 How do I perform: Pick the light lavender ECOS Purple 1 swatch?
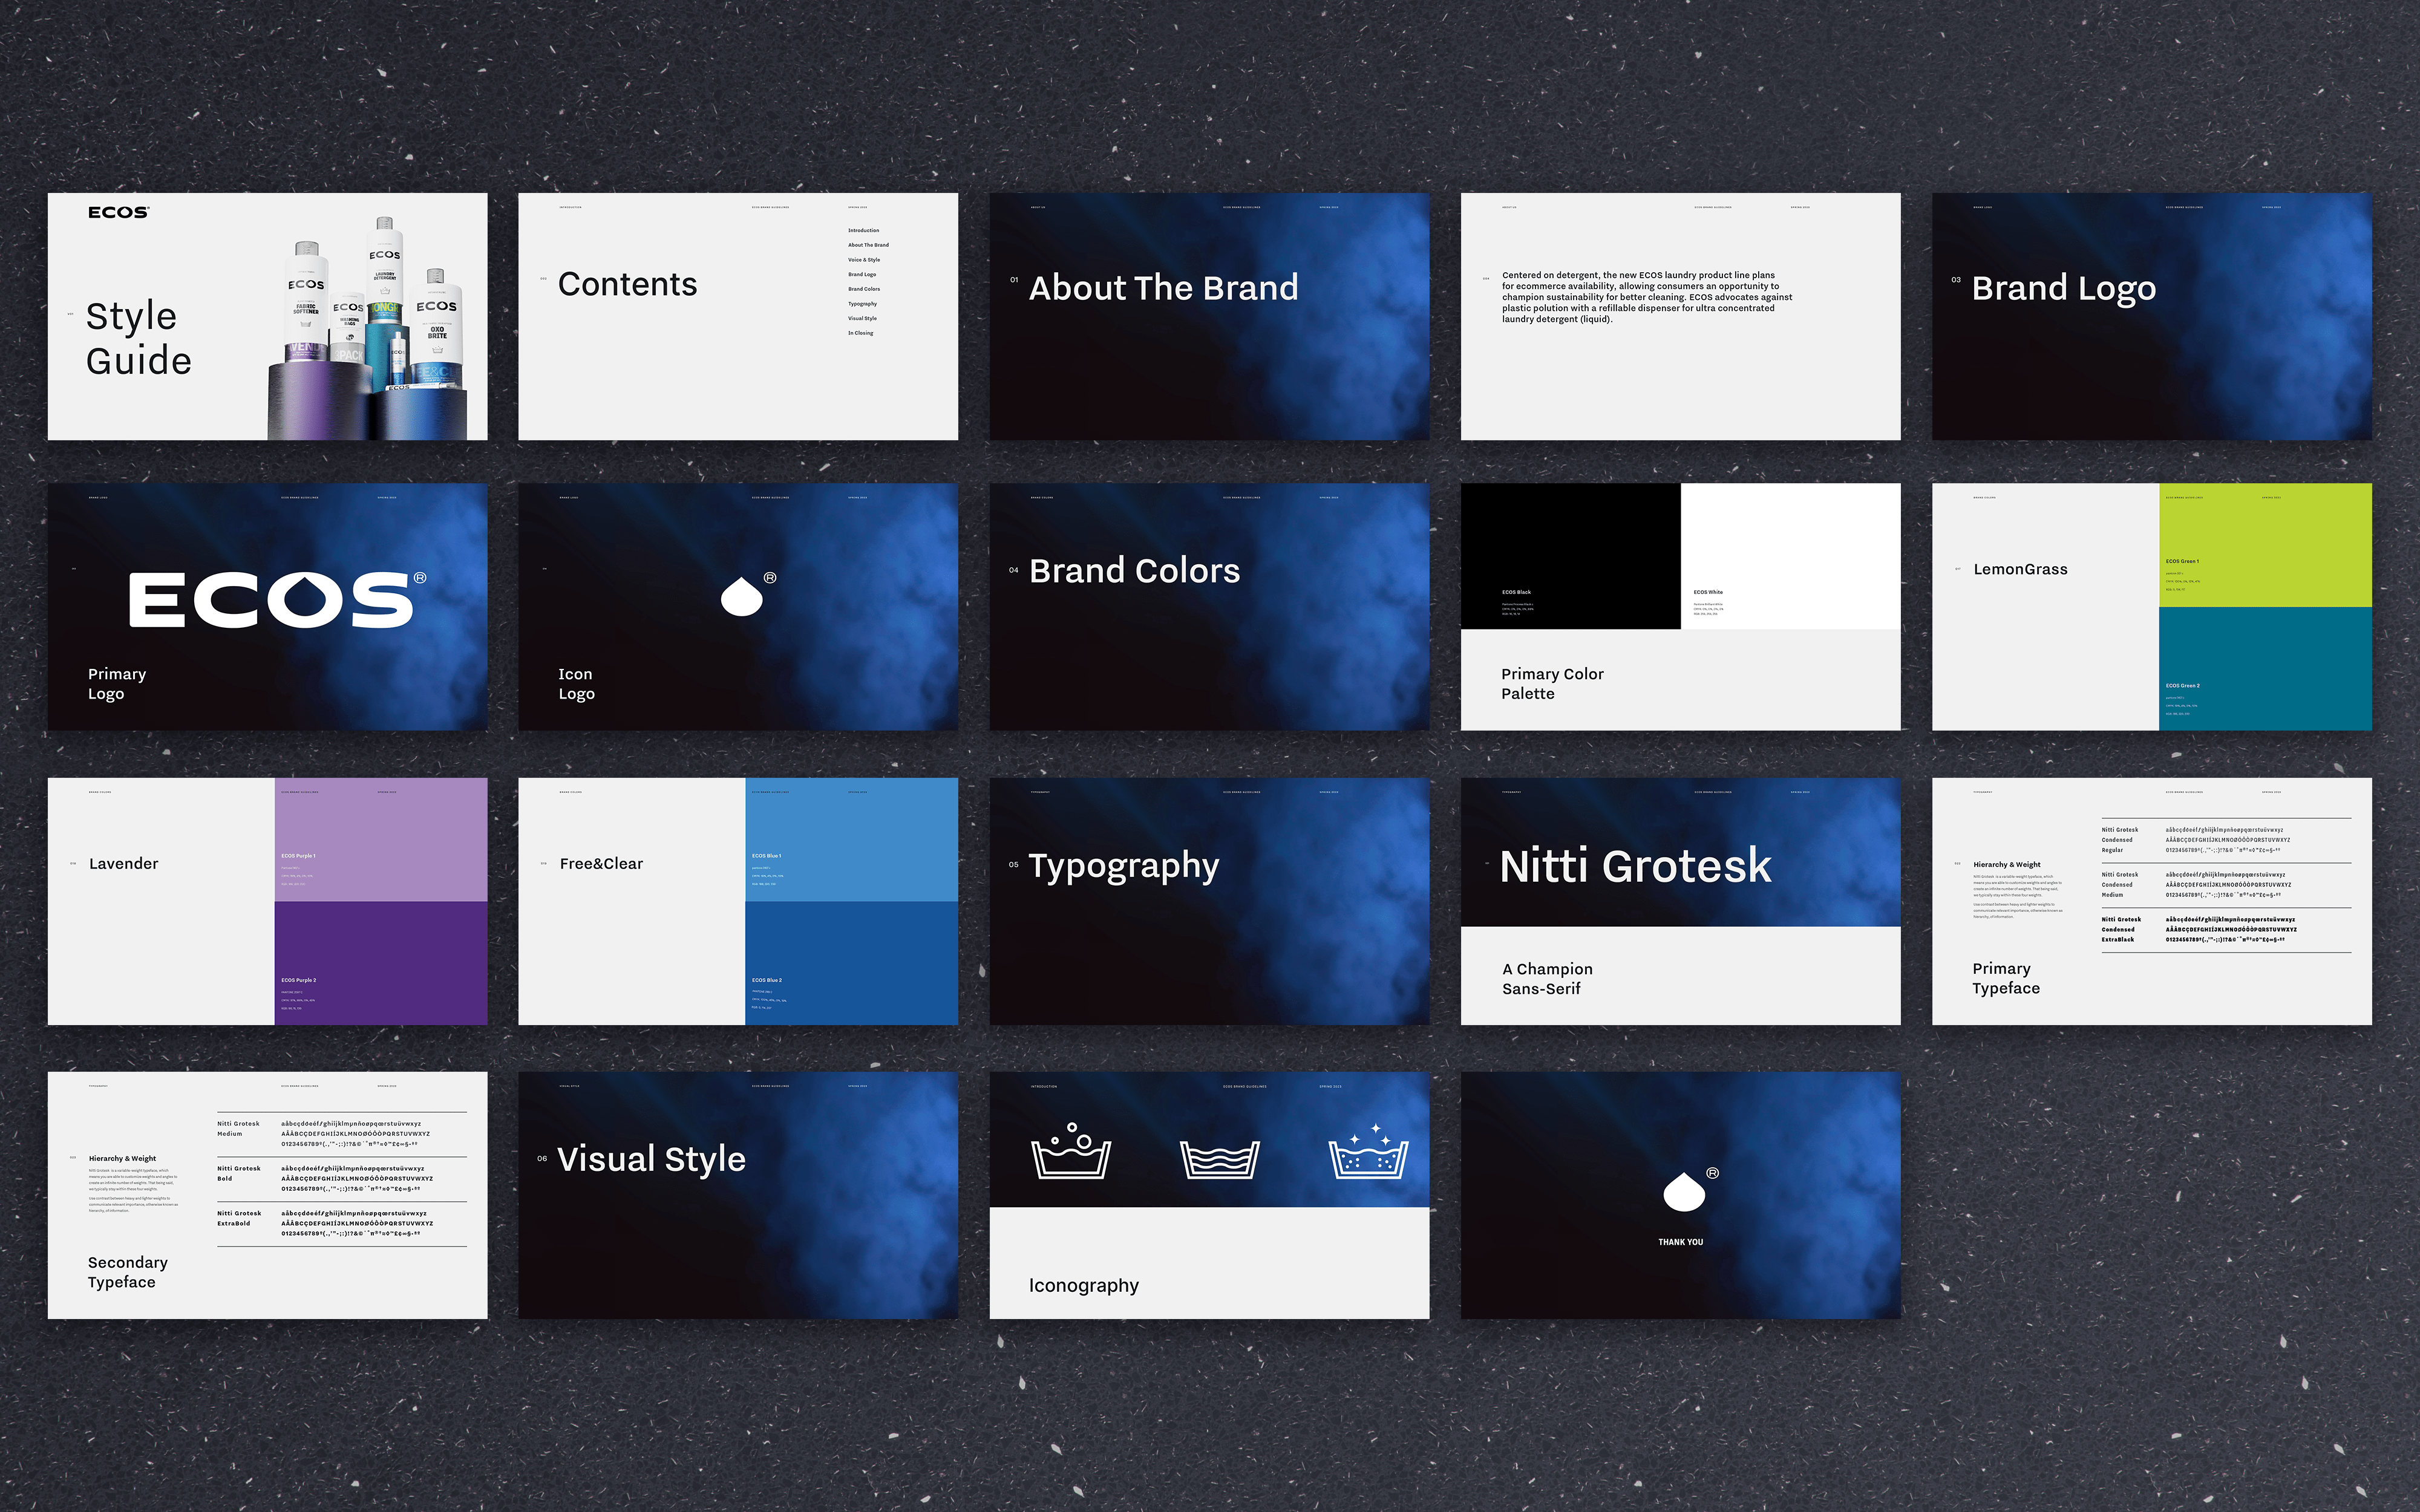(380, 840)
